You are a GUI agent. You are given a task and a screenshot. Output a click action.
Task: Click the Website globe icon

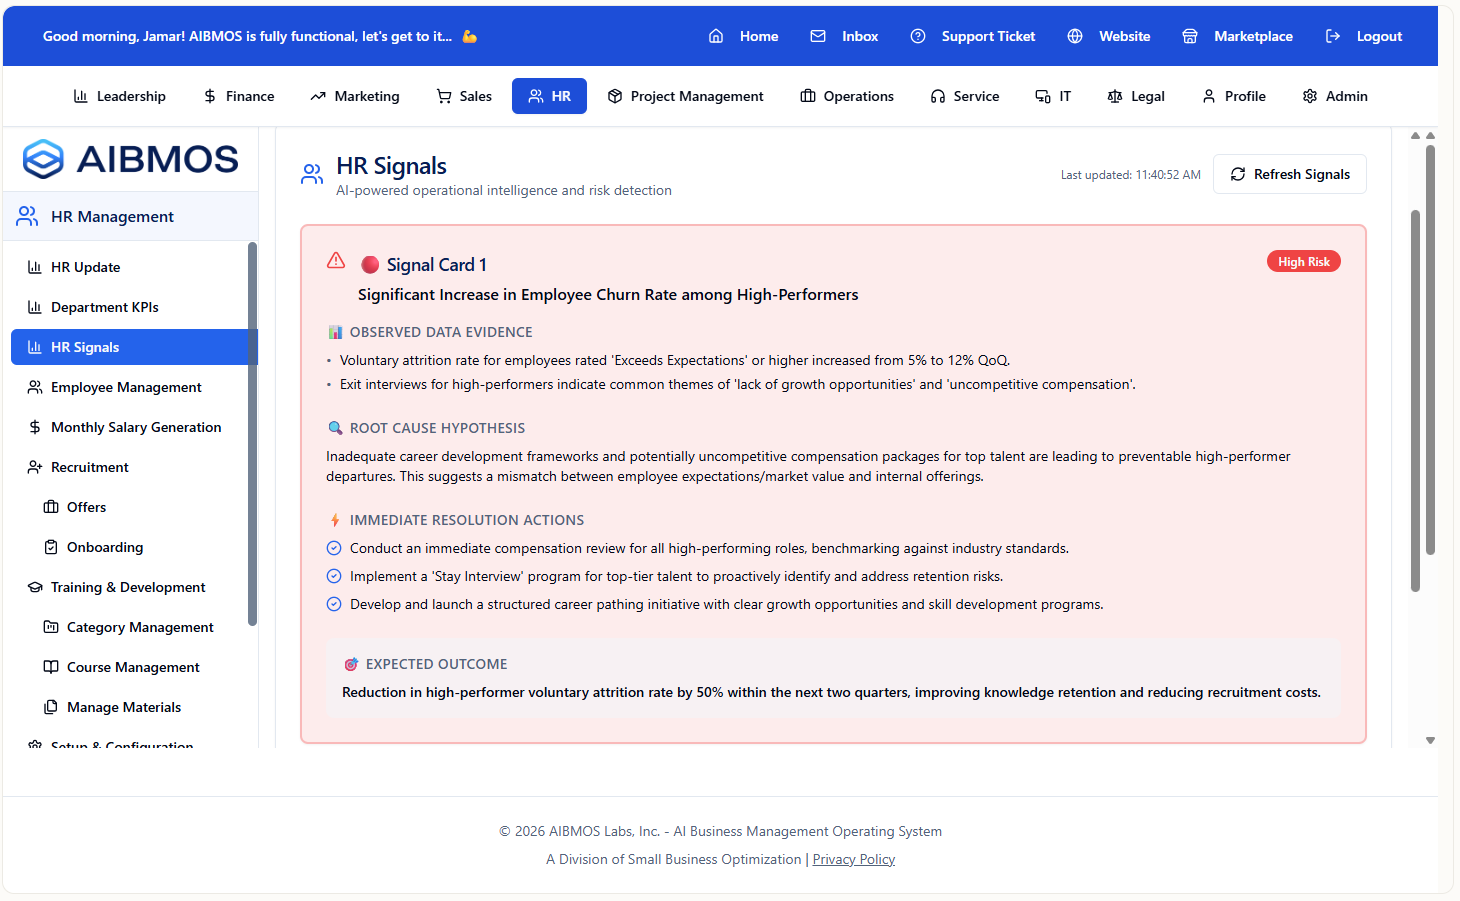pos(1075,36)
